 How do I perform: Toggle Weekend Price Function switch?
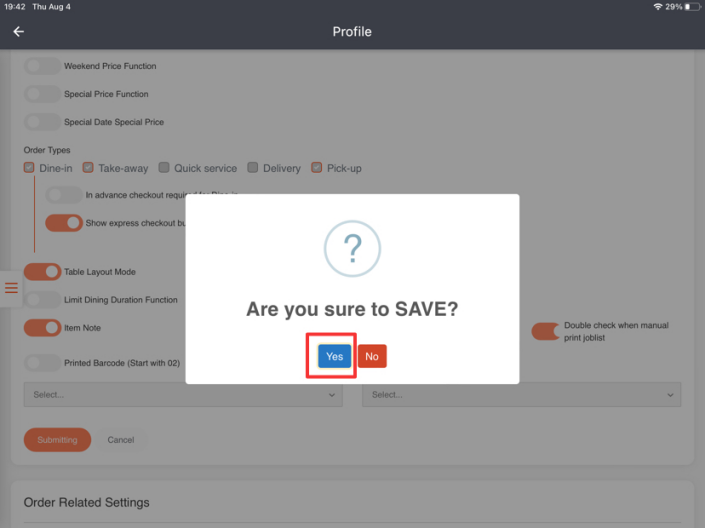(x=42, y=66)
